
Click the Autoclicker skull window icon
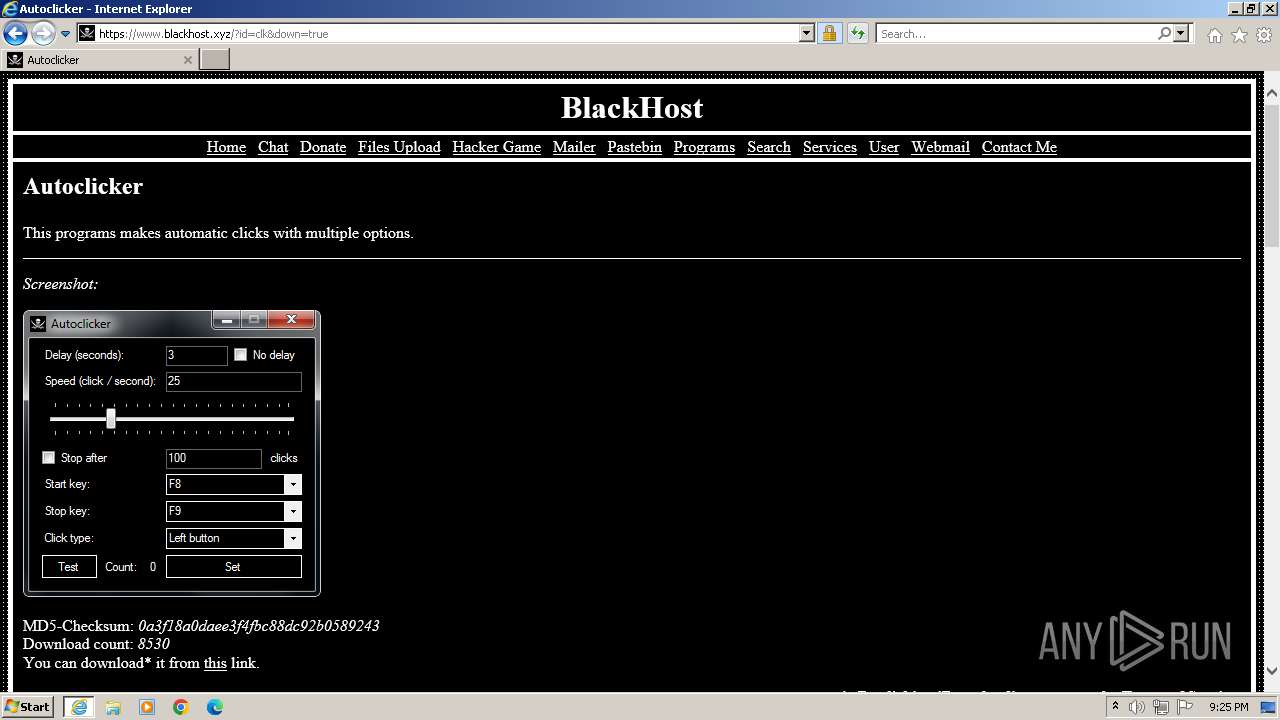(38, 323)
